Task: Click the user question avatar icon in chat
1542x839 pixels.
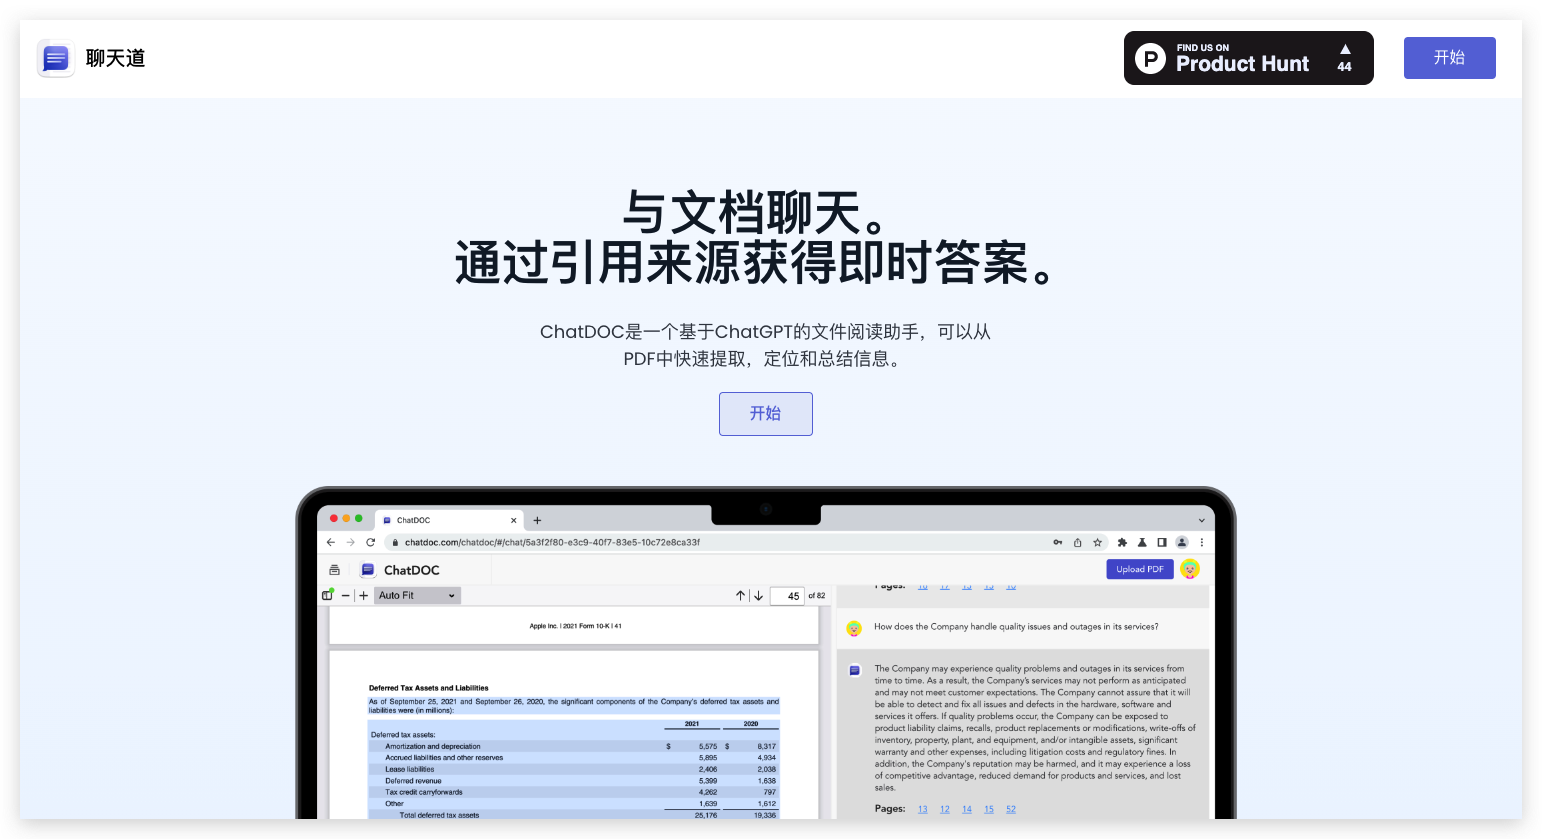Action: [854, 628]
